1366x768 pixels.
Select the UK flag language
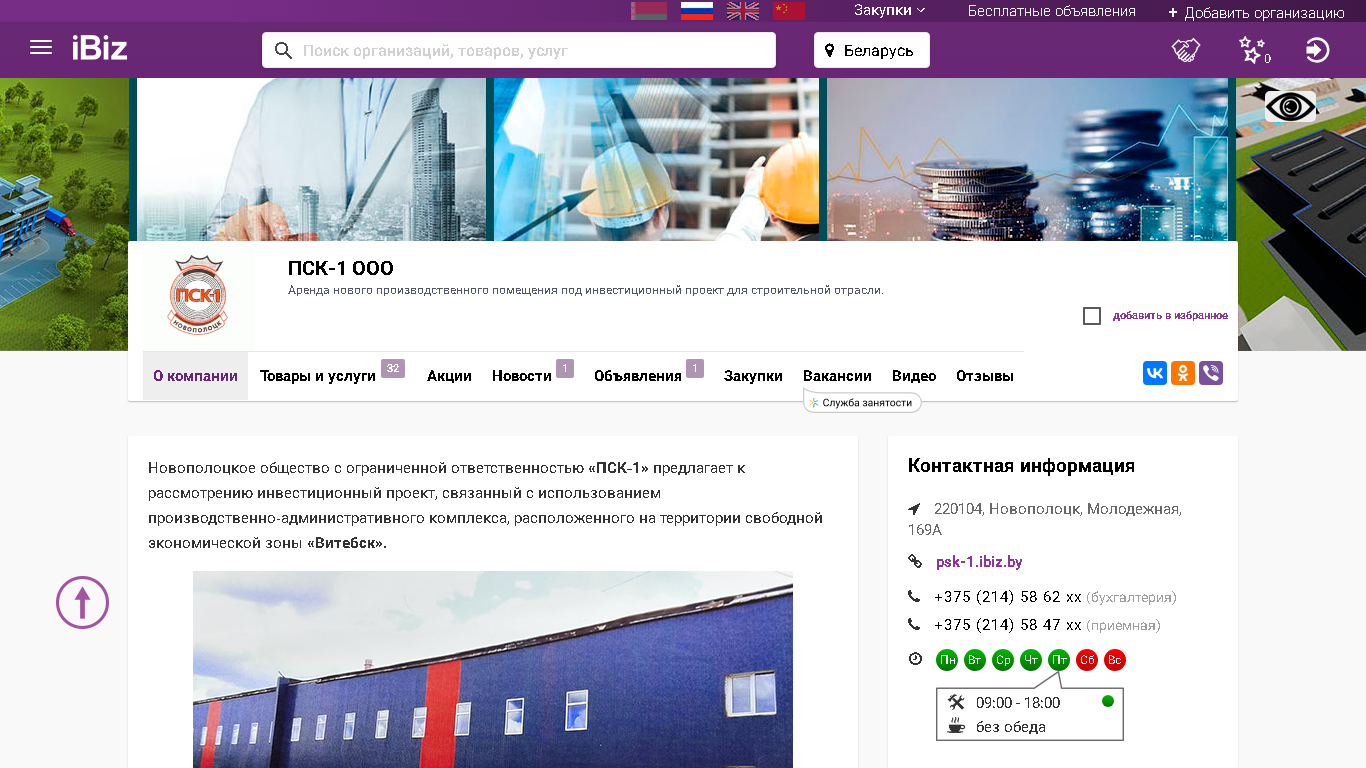(x=743, y=11)
